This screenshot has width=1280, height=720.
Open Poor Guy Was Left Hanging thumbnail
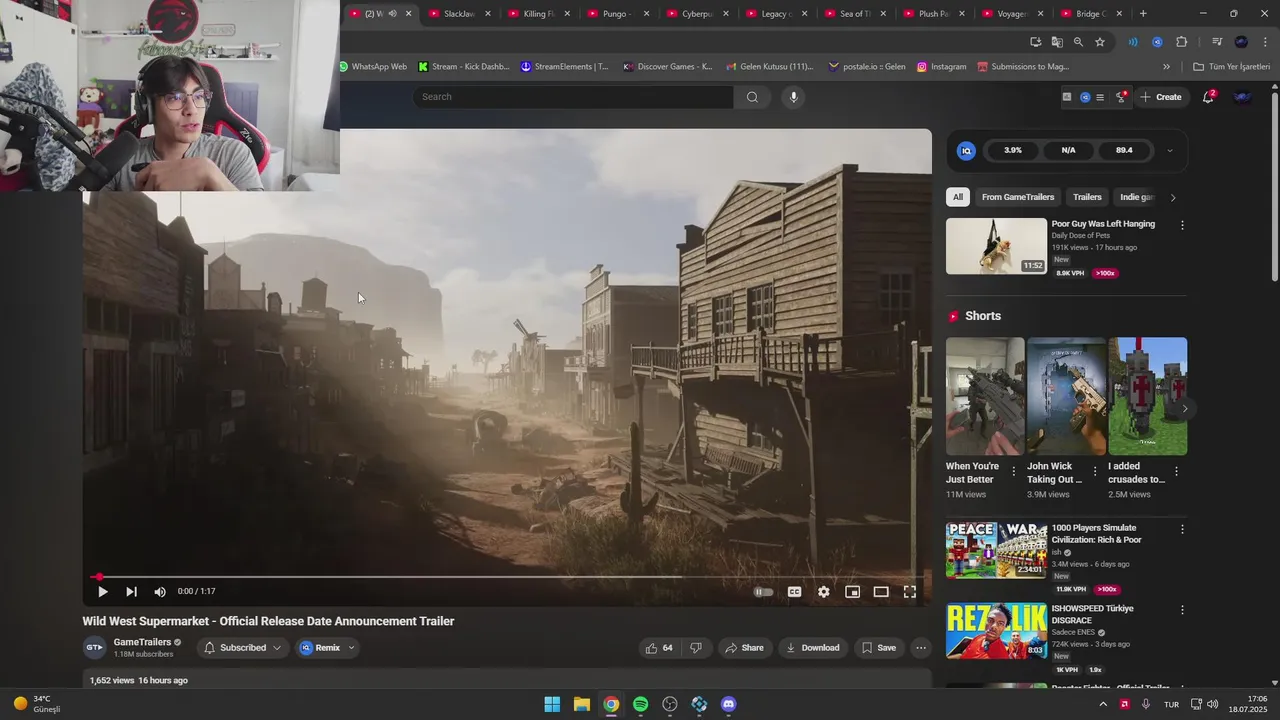pyautogui.click(x=996, y=246)
